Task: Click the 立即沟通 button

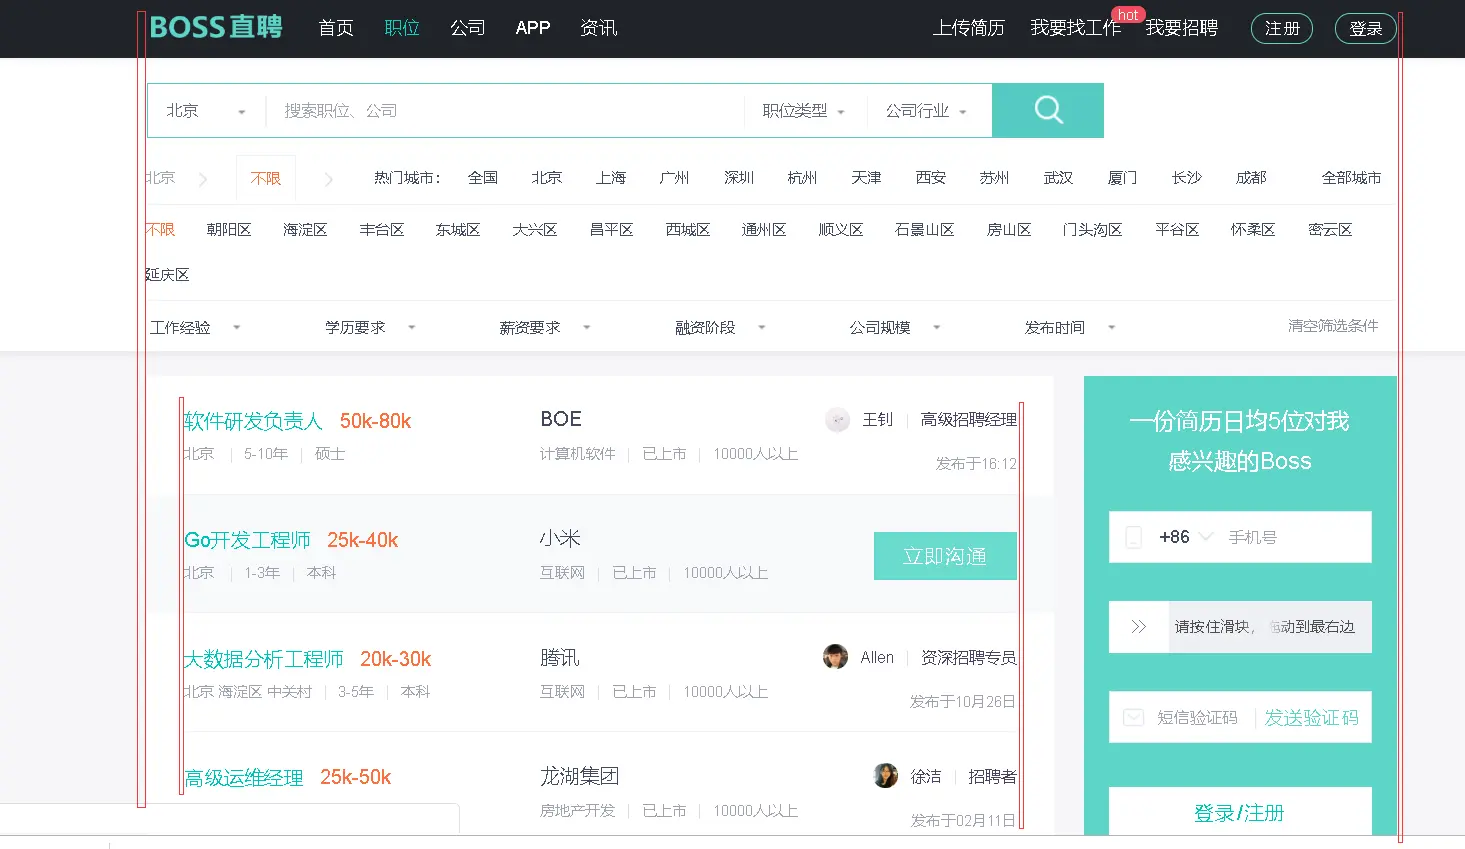Action: (945, 556)
